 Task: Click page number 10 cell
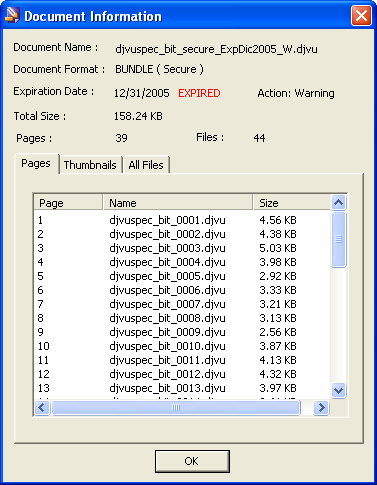[x=44, y=346]
